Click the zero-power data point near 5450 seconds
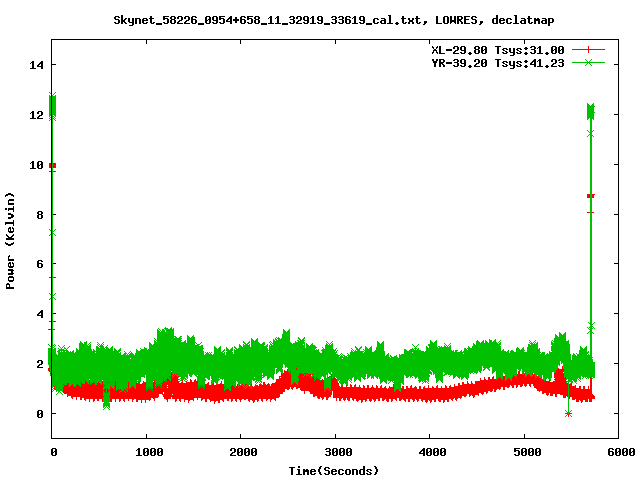 [568, 413]
